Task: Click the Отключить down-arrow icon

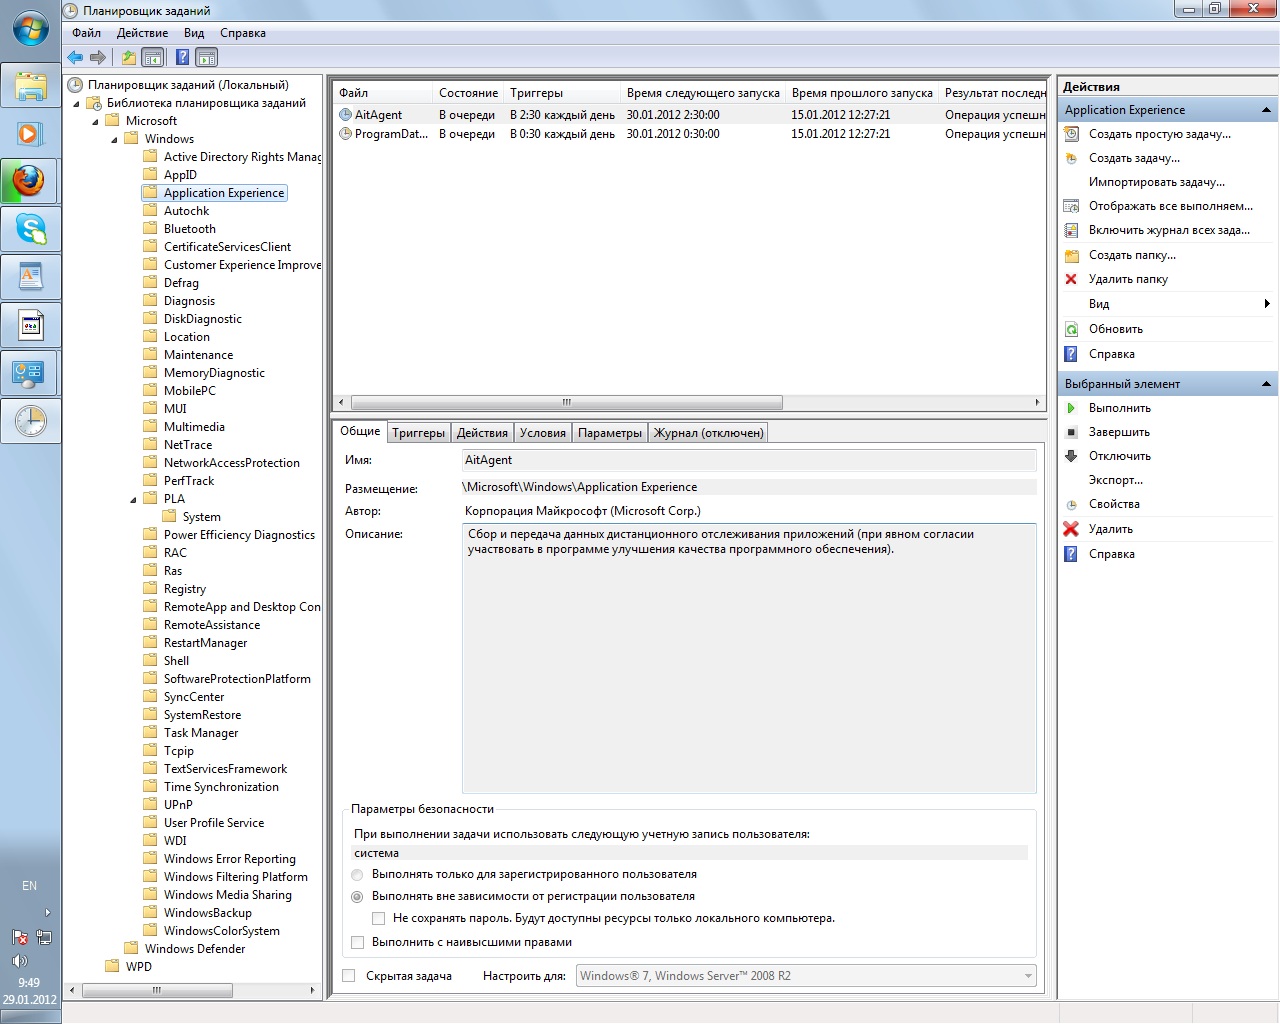Action: coord(1071,456)
